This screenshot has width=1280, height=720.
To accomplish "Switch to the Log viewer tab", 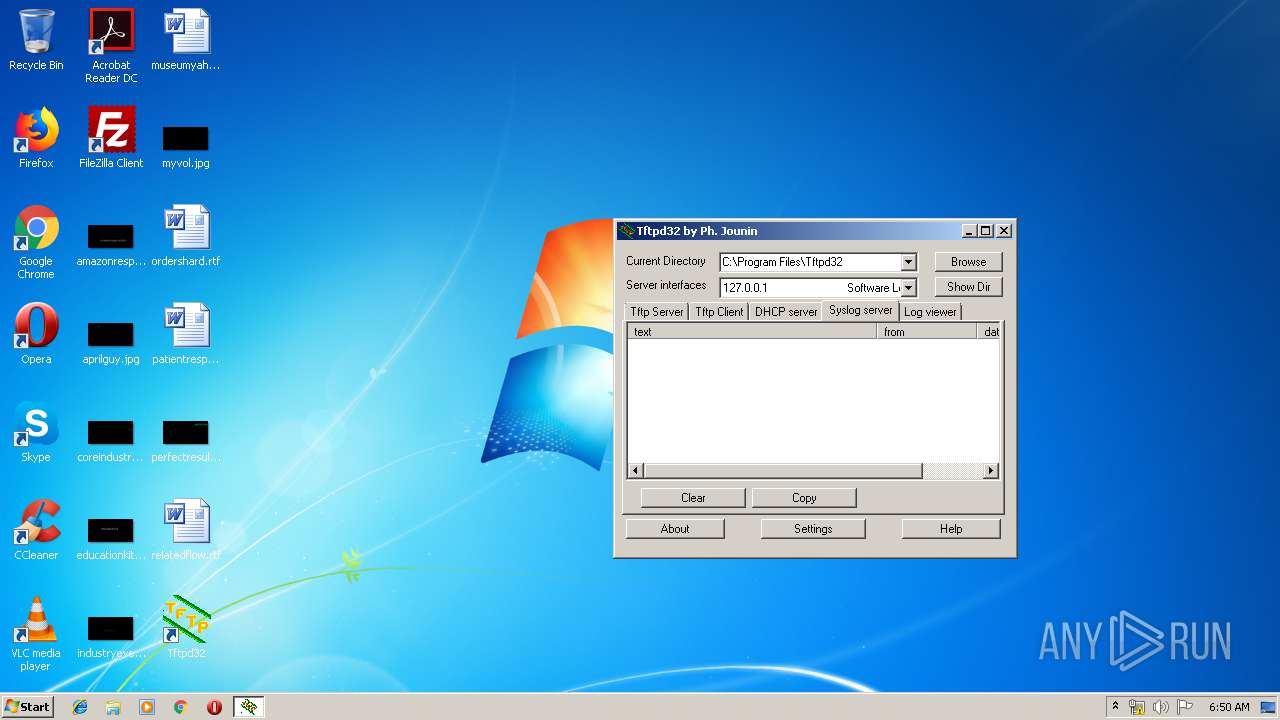I will 930,312.
